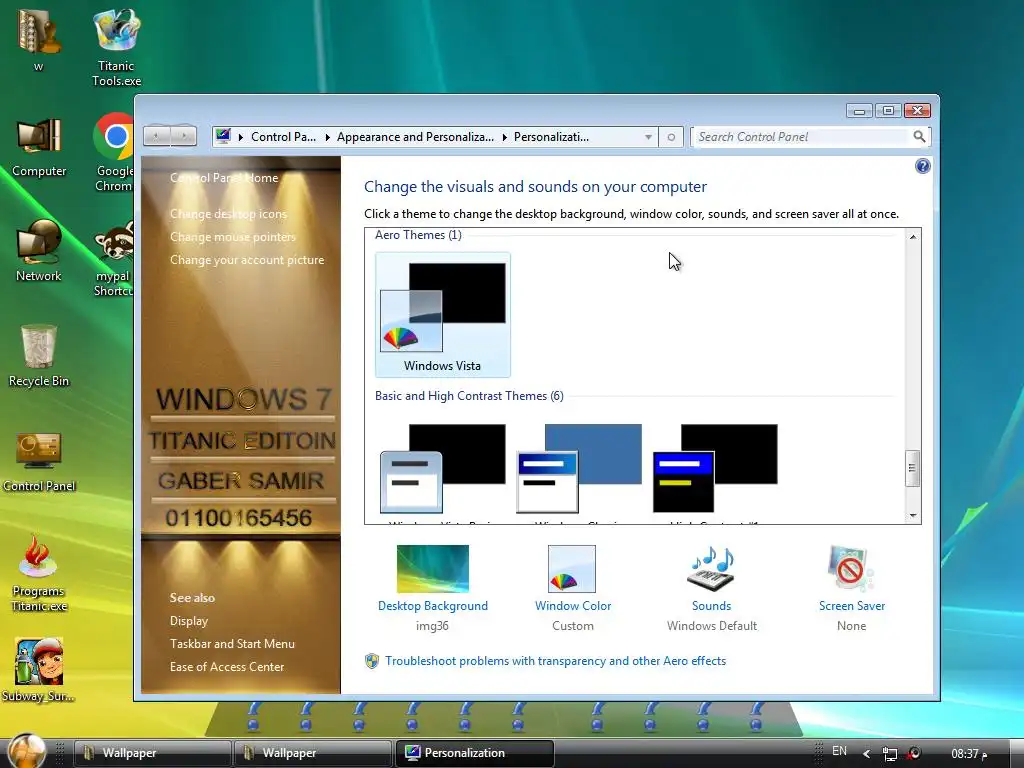Open Change mouse pointers link
This screenshot has height=768, width=1024.
pyautogui.click(x=232, y=236)
